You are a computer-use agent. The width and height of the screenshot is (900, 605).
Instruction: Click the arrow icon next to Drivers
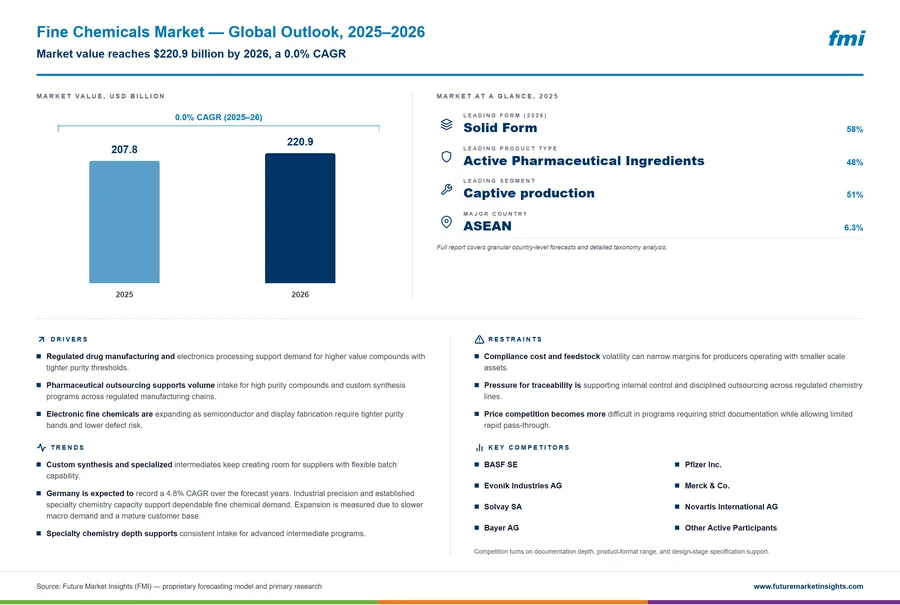[x=41, y=339]
